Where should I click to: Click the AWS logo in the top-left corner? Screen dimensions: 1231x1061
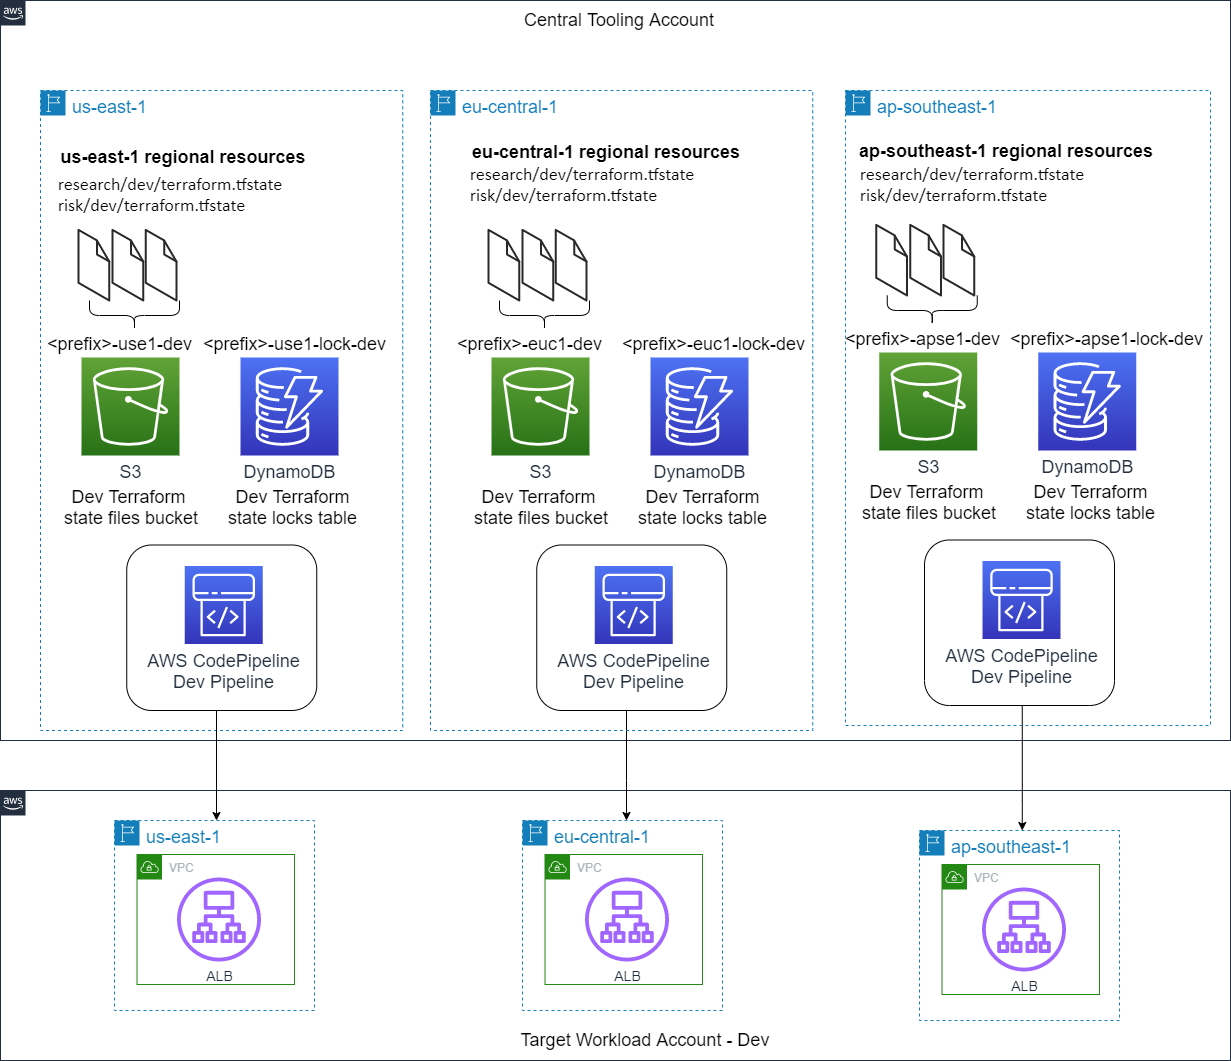click(x=13, y=13)
